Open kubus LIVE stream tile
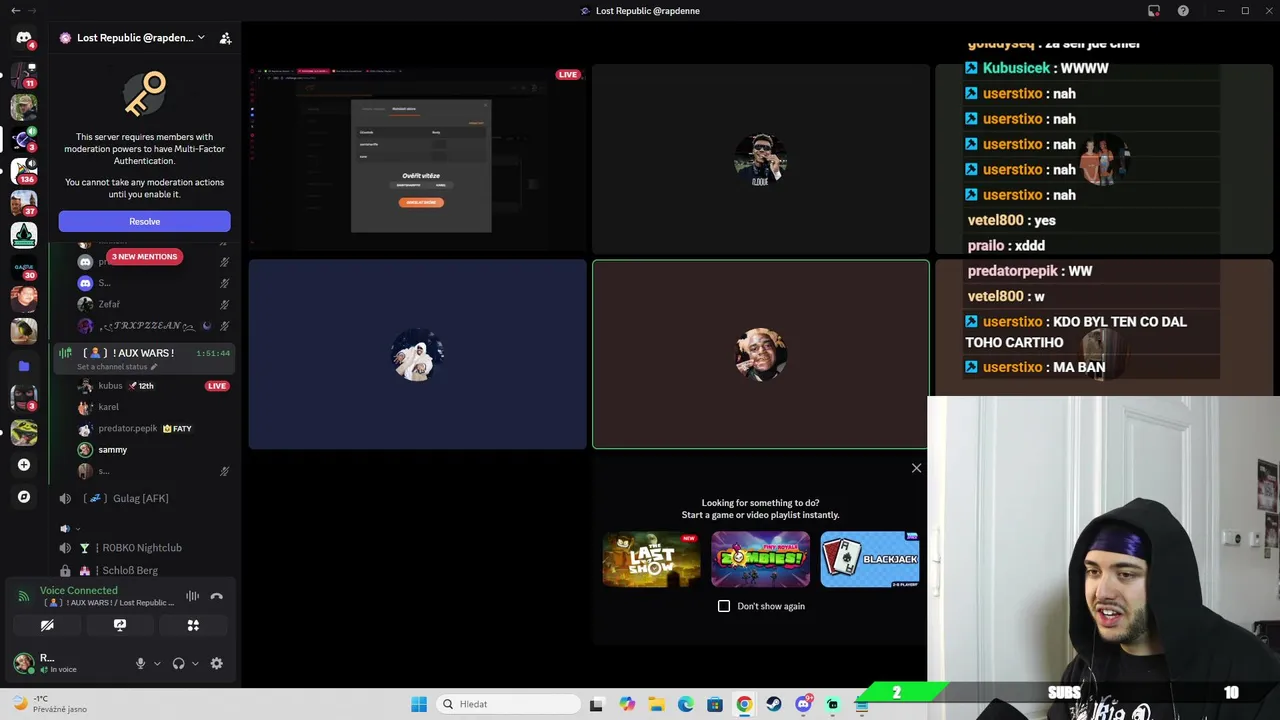1280x720 pixels. point(417,159)
